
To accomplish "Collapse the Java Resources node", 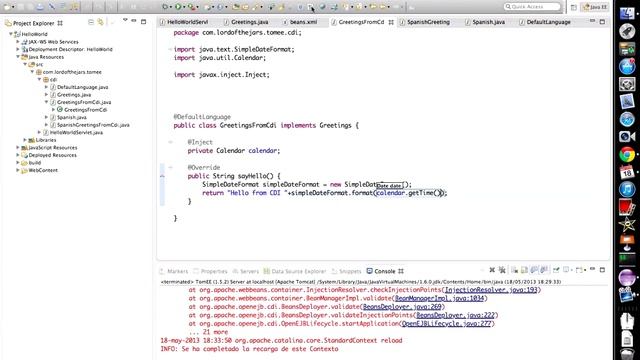I will (18, 57).
